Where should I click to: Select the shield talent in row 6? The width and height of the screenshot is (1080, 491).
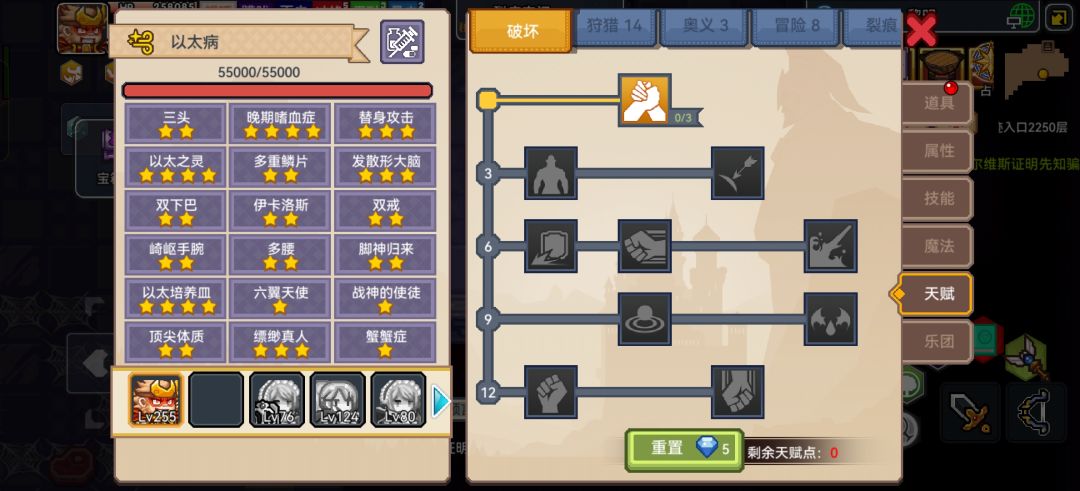(x=550, y=246)
